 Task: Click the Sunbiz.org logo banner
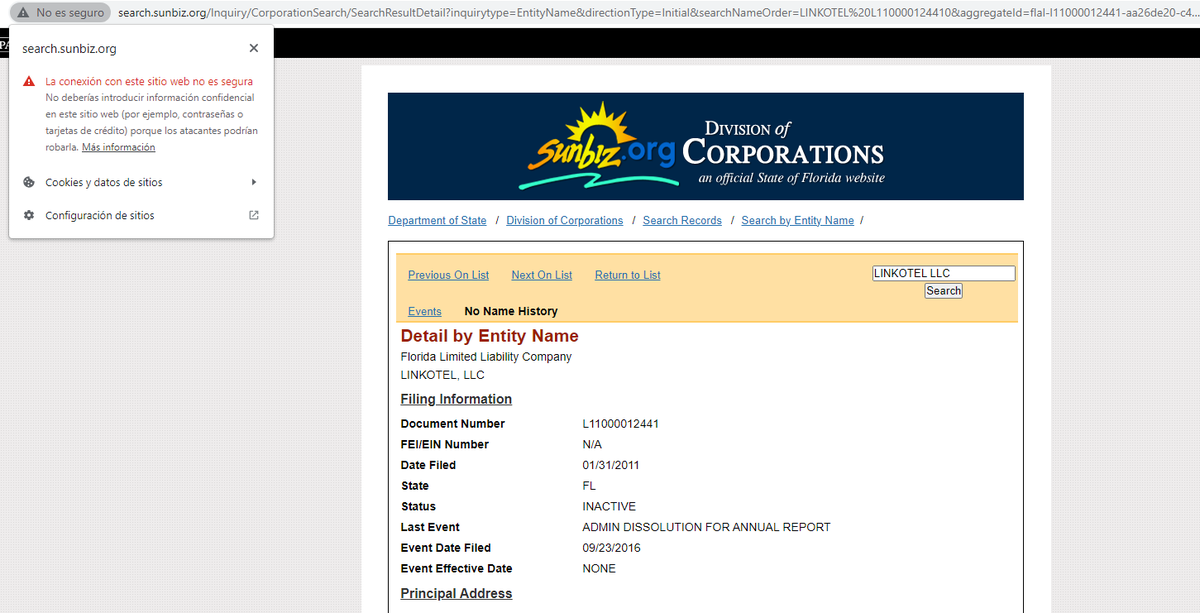tap(705, 146)
